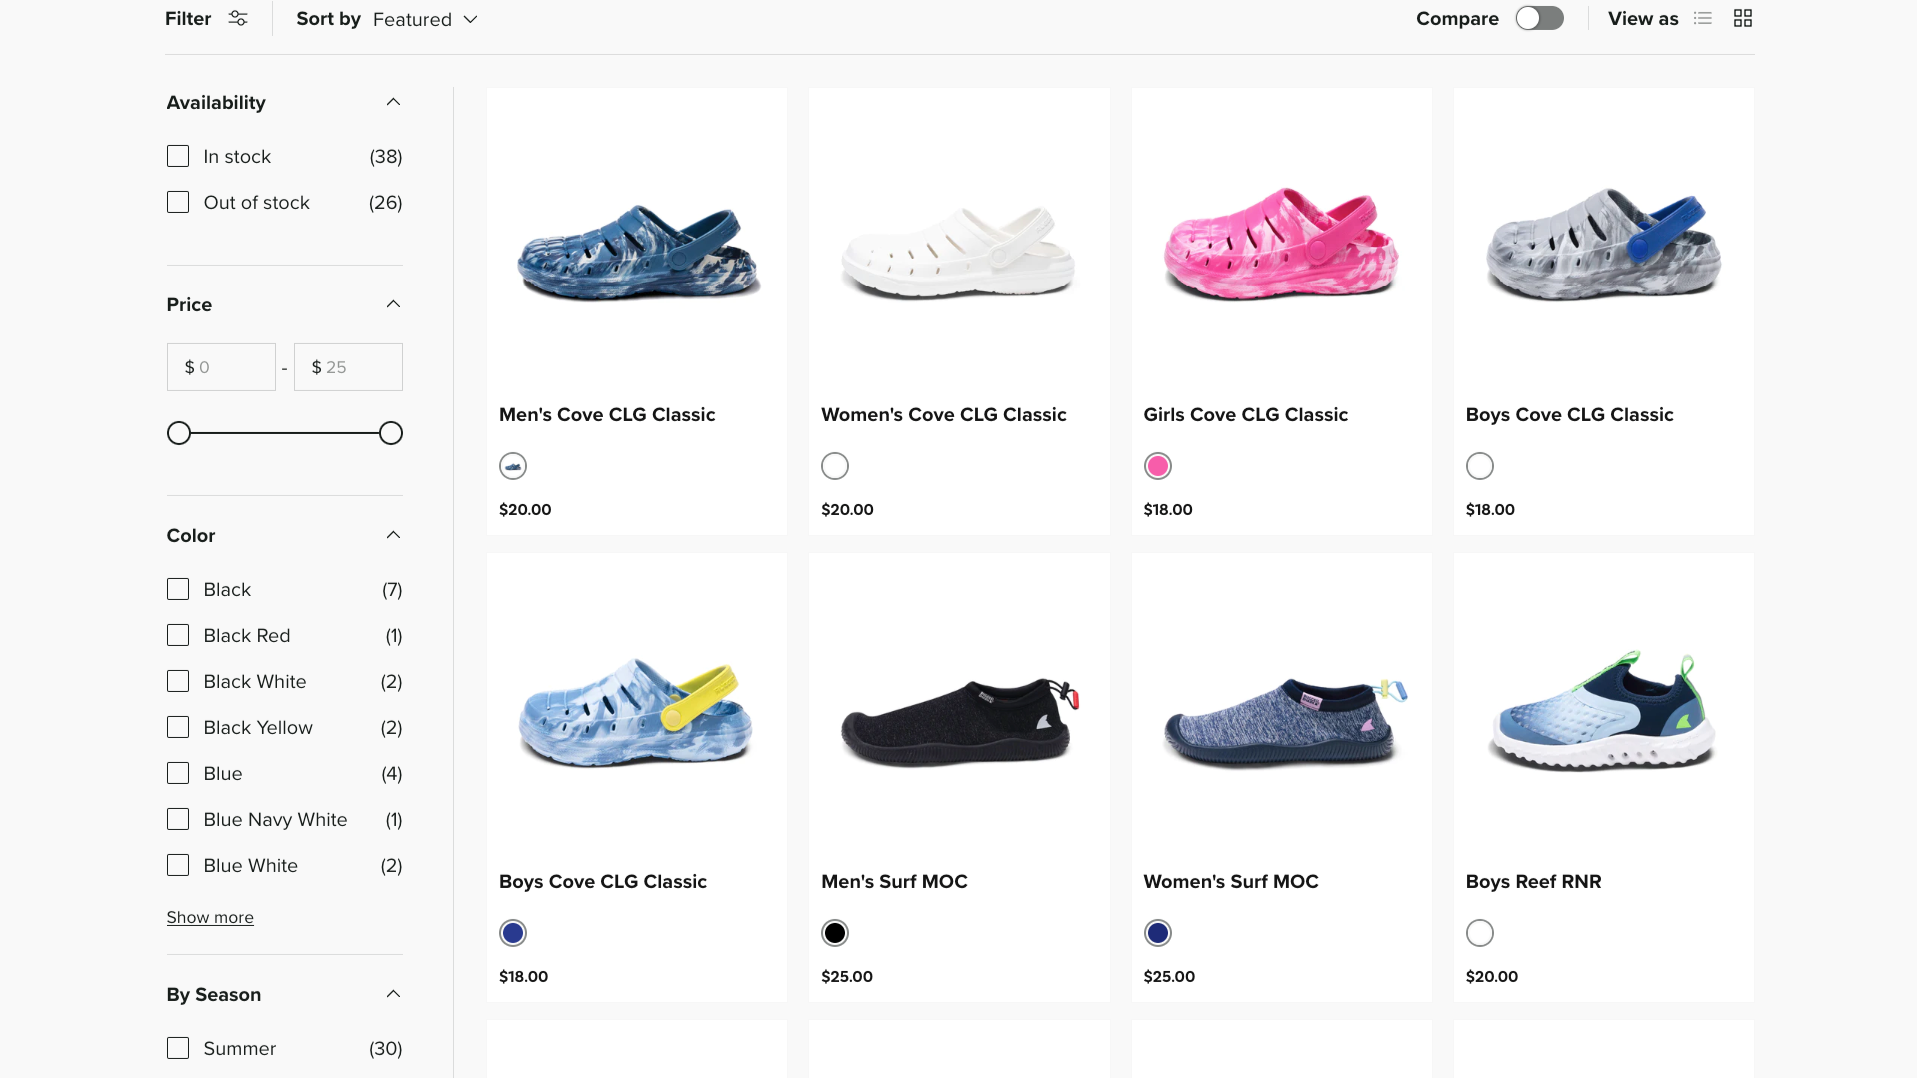Click the Filter sliders icon

238,18
